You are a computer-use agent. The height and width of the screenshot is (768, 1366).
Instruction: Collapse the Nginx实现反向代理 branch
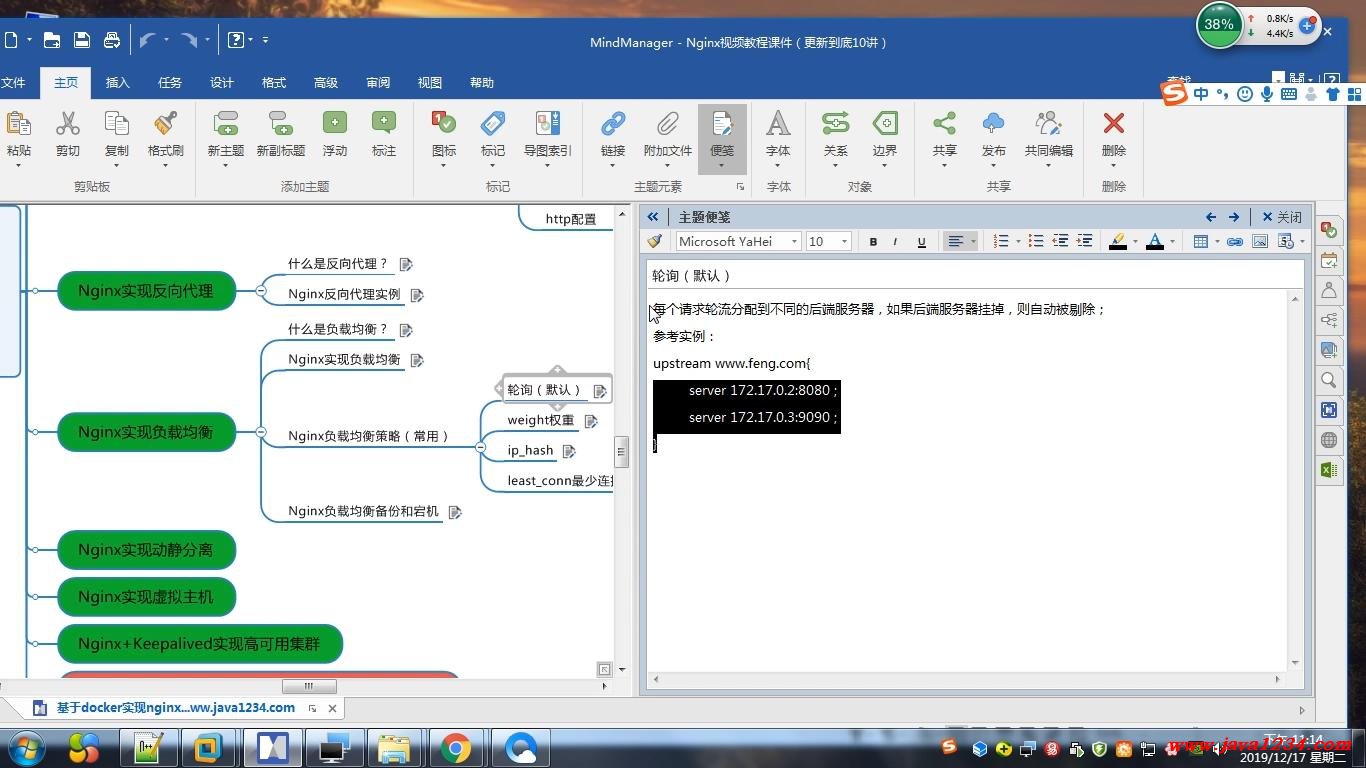coord(261,291)
